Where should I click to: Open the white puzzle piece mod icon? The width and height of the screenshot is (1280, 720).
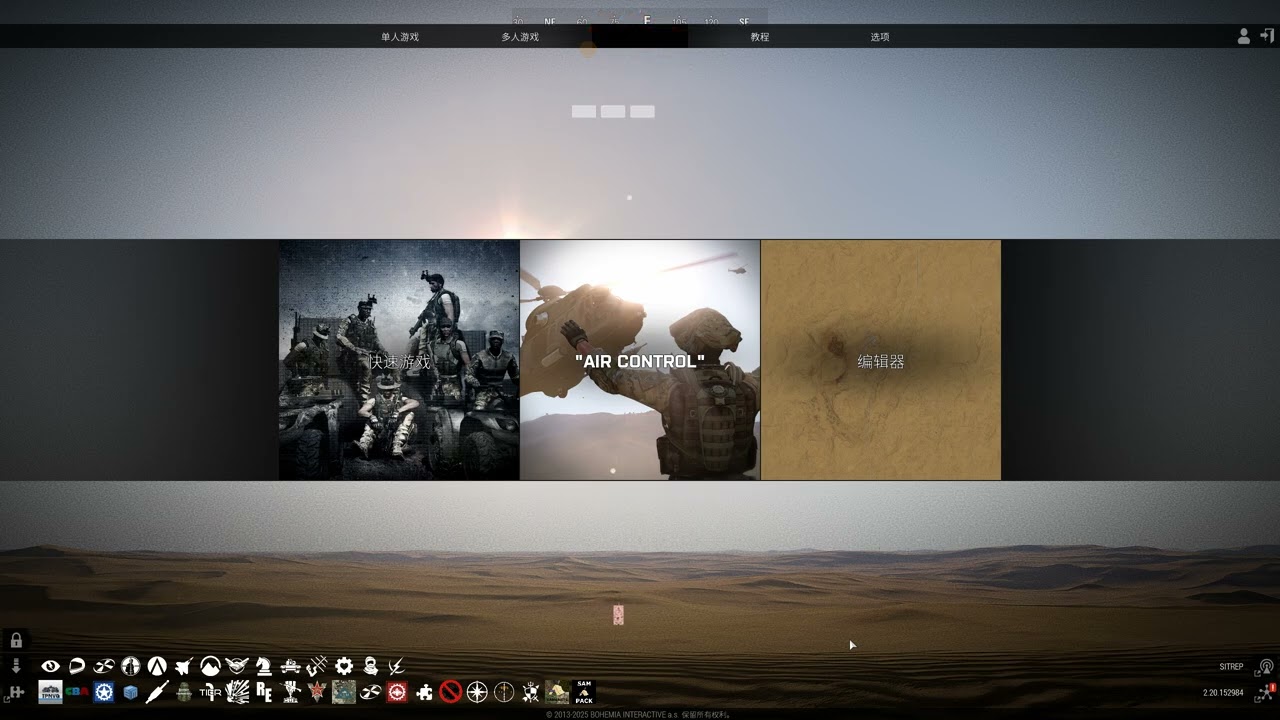pos(424,692)
